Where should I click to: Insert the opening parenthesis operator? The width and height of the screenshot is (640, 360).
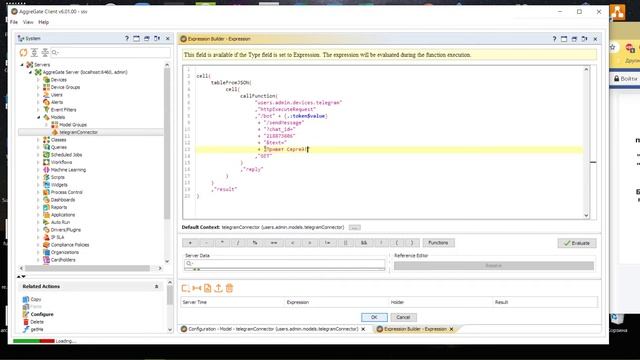tap(397, 243)
